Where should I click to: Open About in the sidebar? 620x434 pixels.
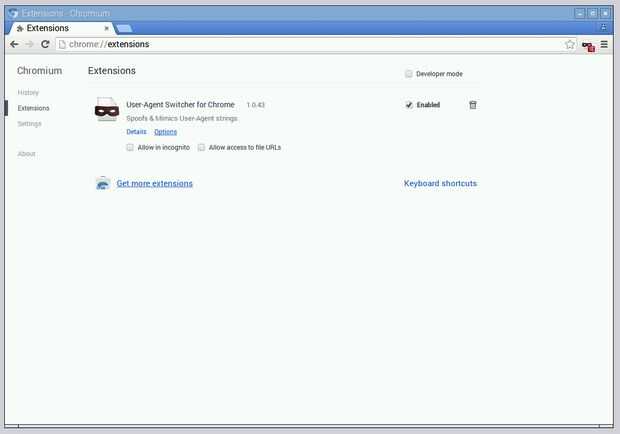tap(26, 154)
